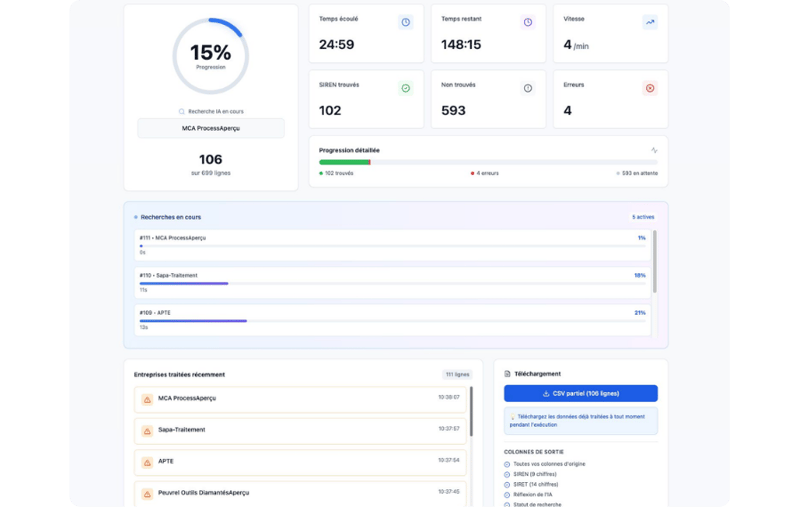Click the green SIREN trouvés checkmark icon
Image resolution: width=800 pixels, height=507 pixels.
point(405,88)
